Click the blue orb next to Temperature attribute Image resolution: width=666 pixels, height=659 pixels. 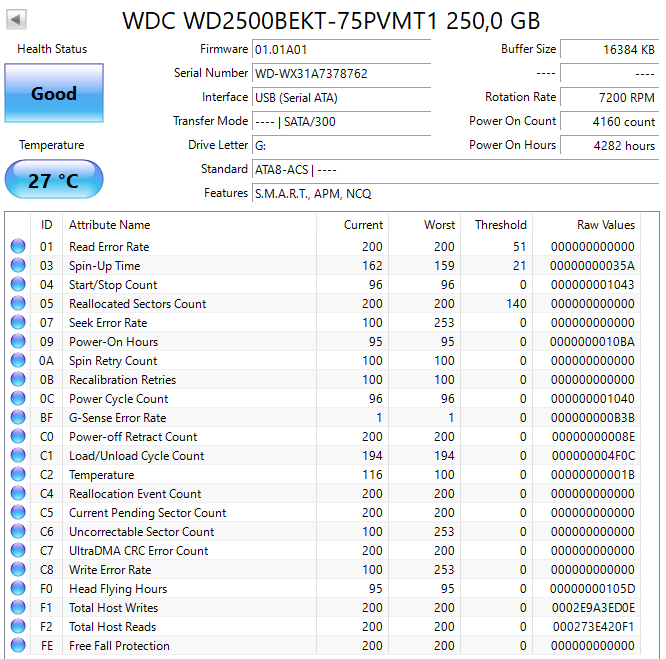click(x=18, y=474)
